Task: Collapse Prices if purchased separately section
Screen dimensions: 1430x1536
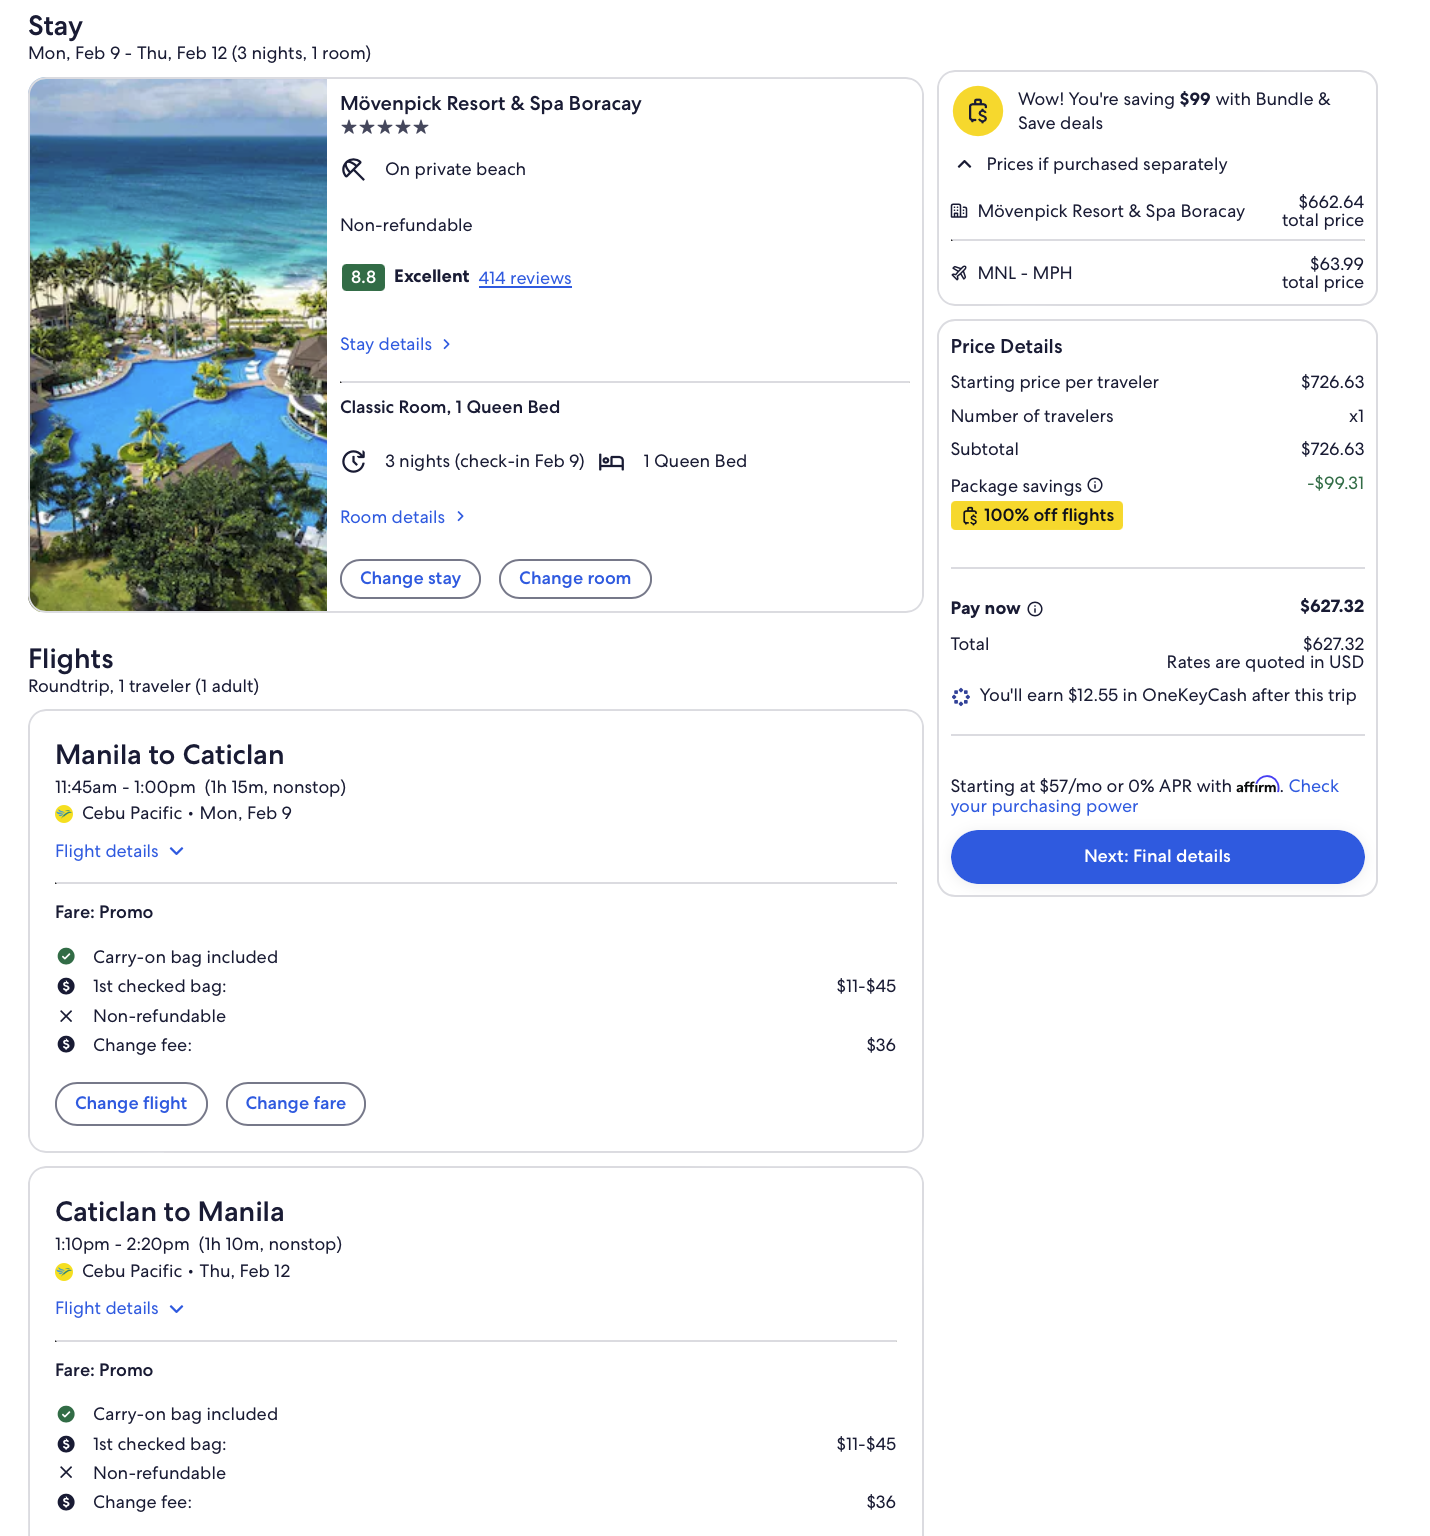Action: pos(1092,164)
